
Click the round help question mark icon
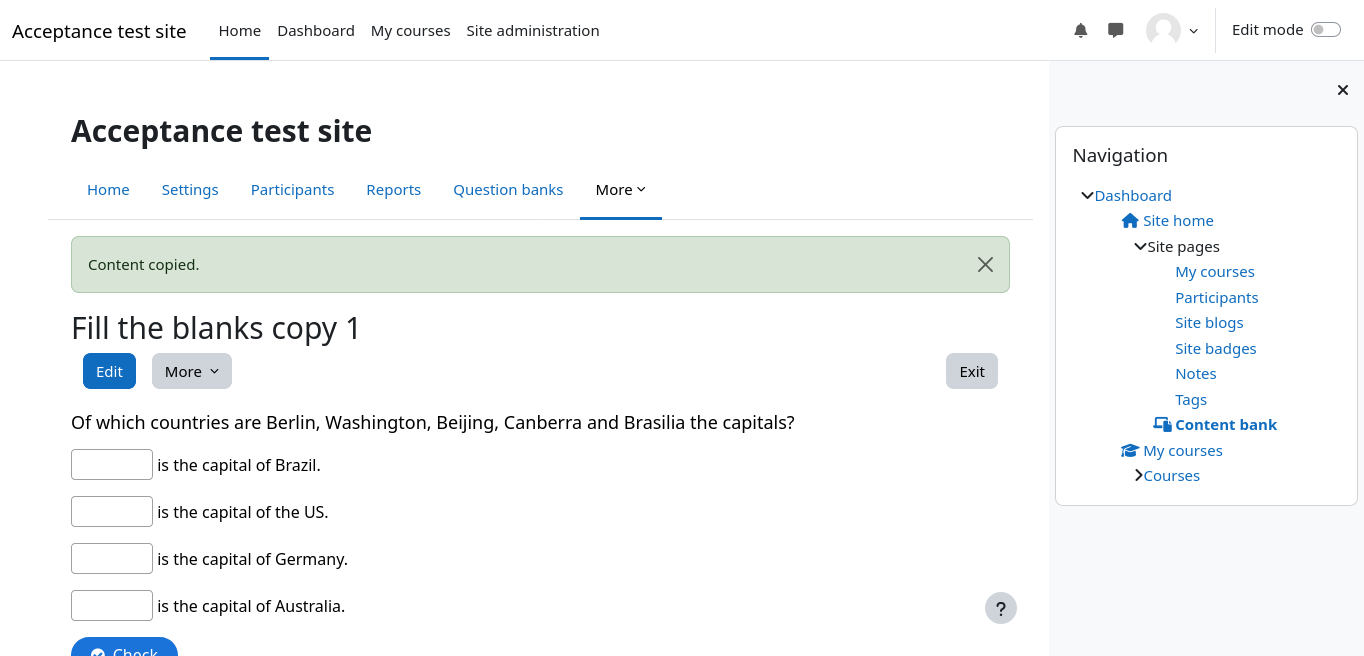(x=1000, y=608)
